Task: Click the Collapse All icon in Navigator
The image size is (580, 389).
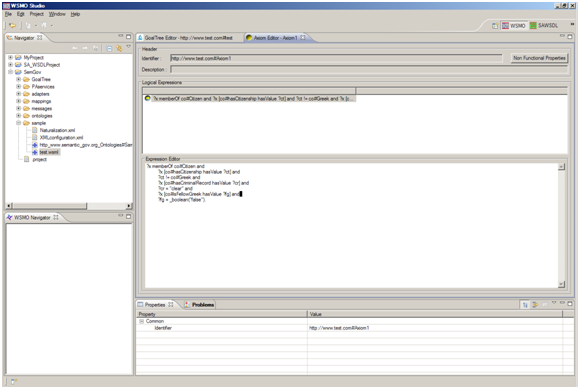Action: click(109, 48)
